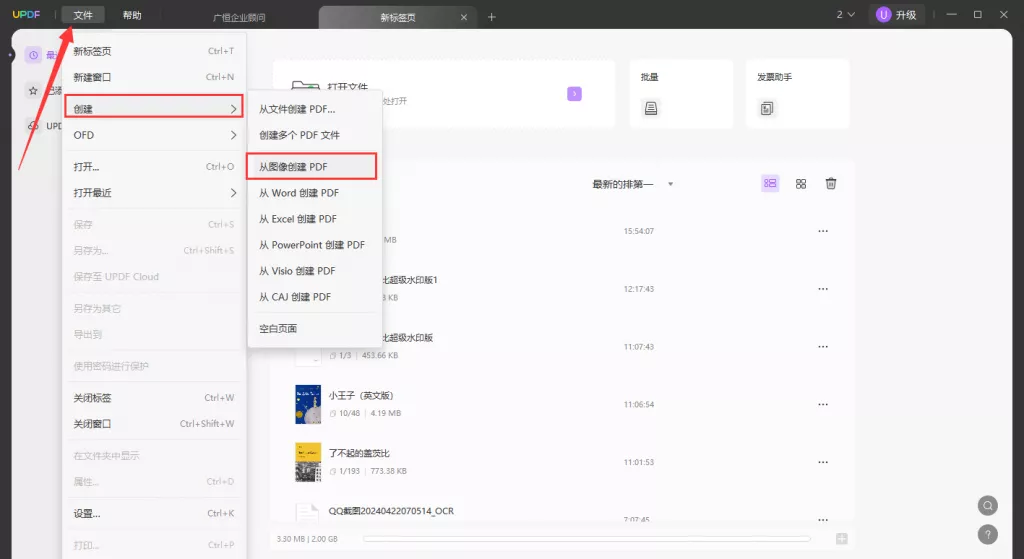Open more options for 了不起的盖茨比 file
Image resolution: width=1024 pixels, height=559 pixels.
[823, 462]
